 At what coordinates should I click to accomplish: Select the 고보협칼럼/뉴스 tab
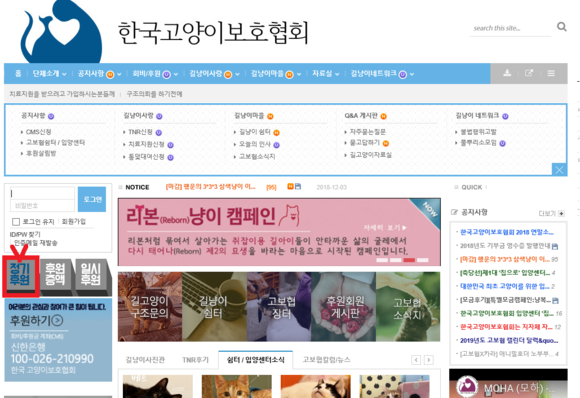coord(326,360)
